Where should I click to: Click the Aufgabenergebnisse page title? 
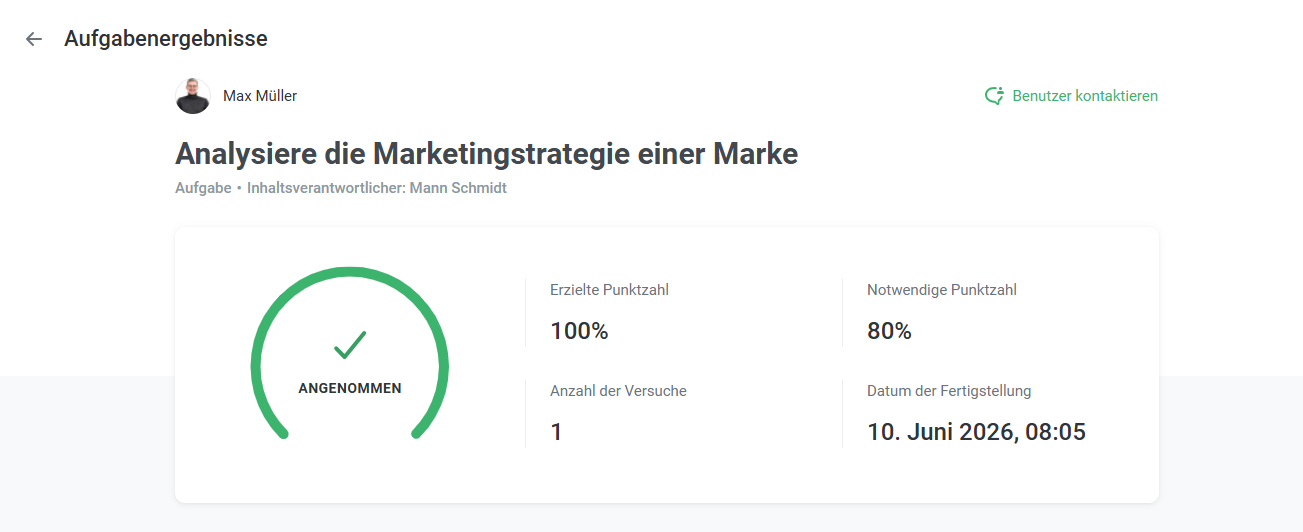tap(166, 39)
